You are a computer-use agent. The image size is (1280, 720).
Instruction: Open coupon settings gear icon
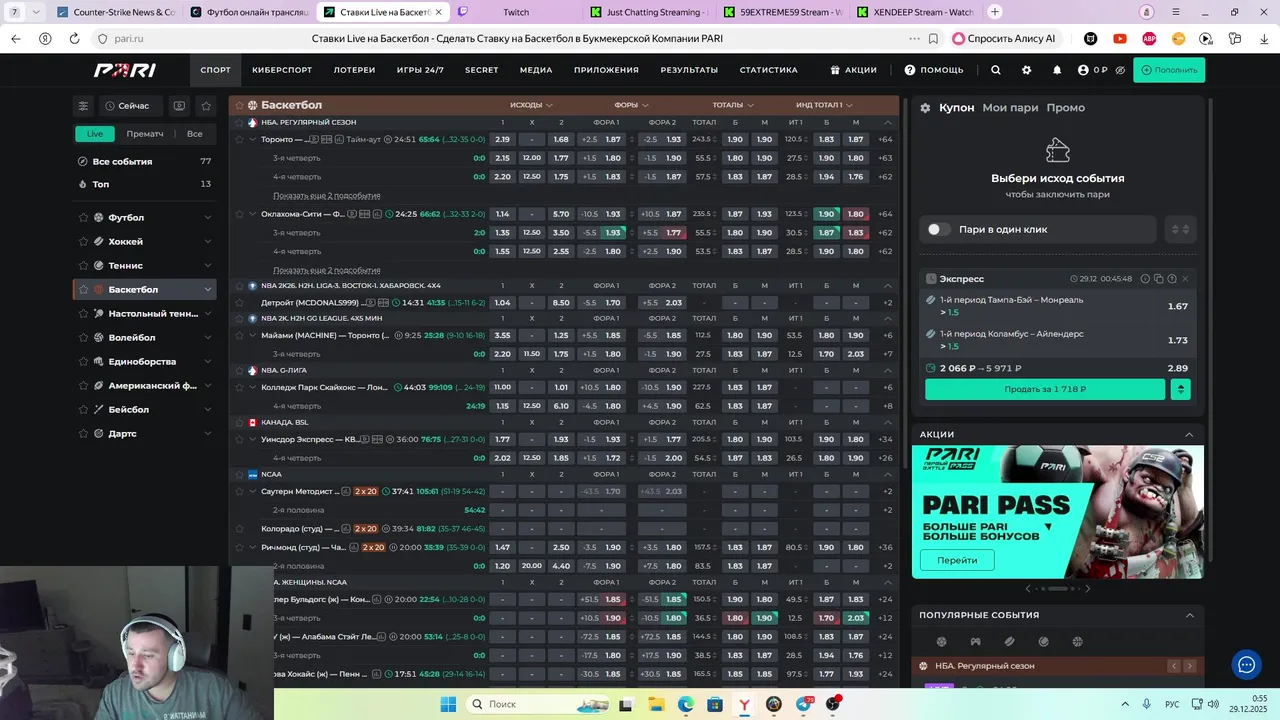pos(925,108)
